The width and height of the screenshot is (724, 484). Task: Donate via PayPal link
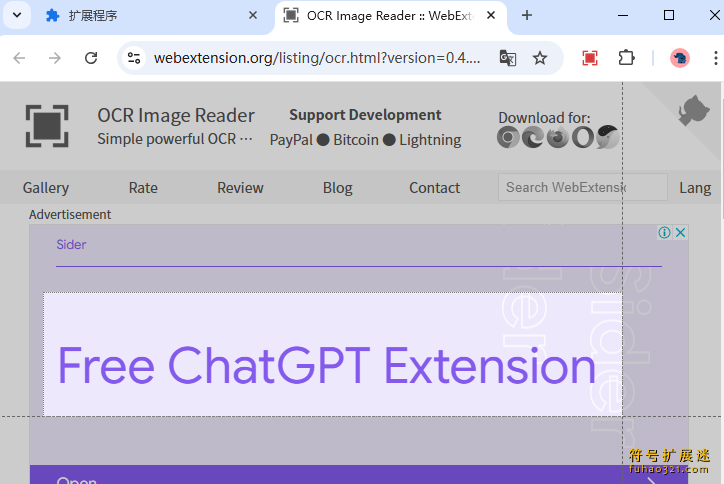point(291,140)
